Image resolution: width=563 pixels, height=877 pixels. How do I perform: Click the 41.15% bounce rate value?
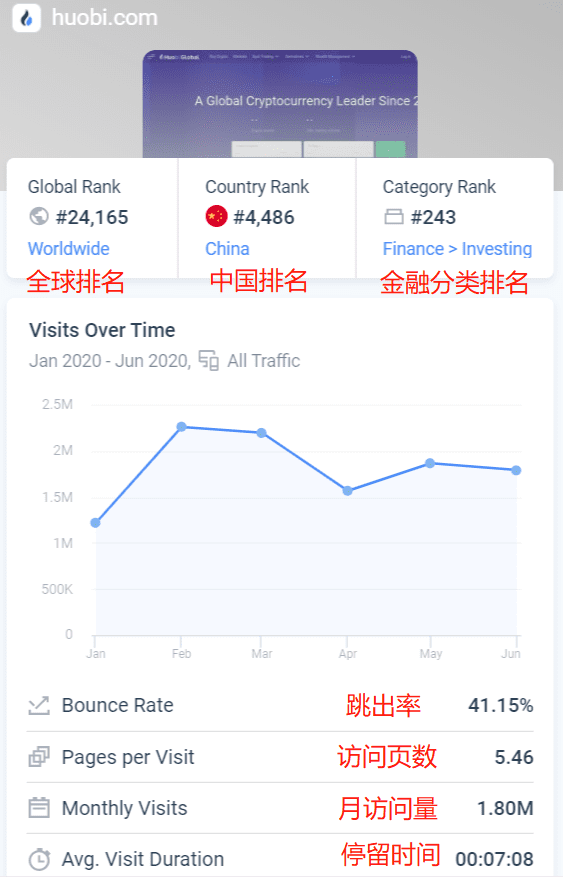coord(500,705)
